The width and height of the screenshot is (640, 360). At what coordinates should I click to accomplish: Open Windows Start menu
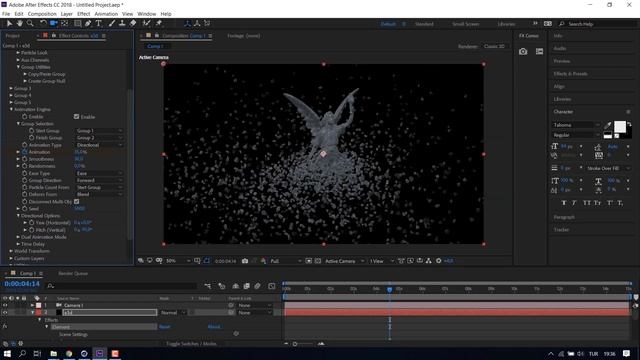pos(7,353)
